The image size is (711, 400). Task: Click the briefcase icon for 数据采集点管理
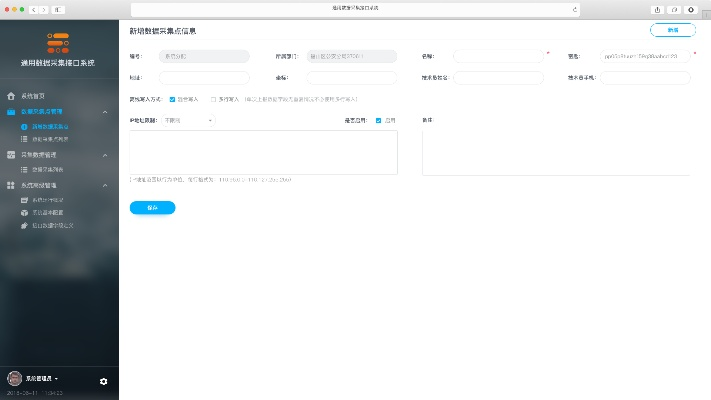(12, 112)
